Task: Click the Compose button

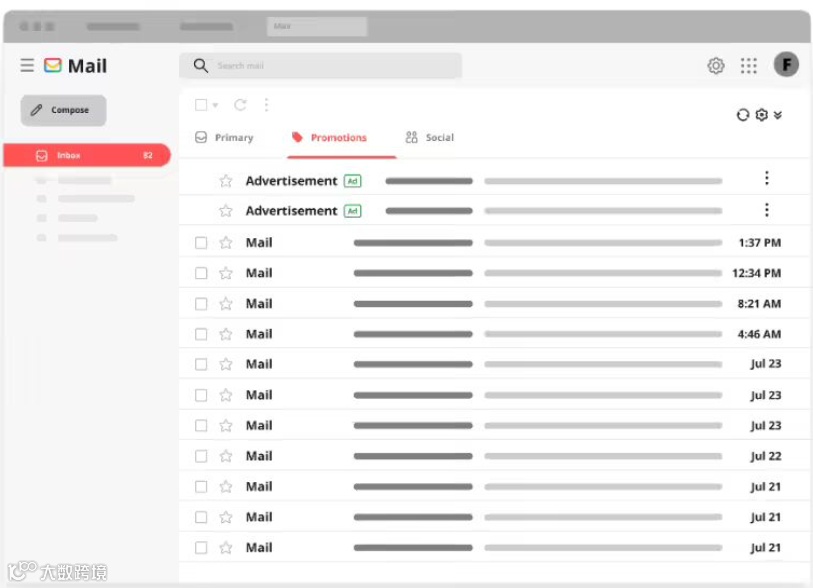Action: [63, 110]
